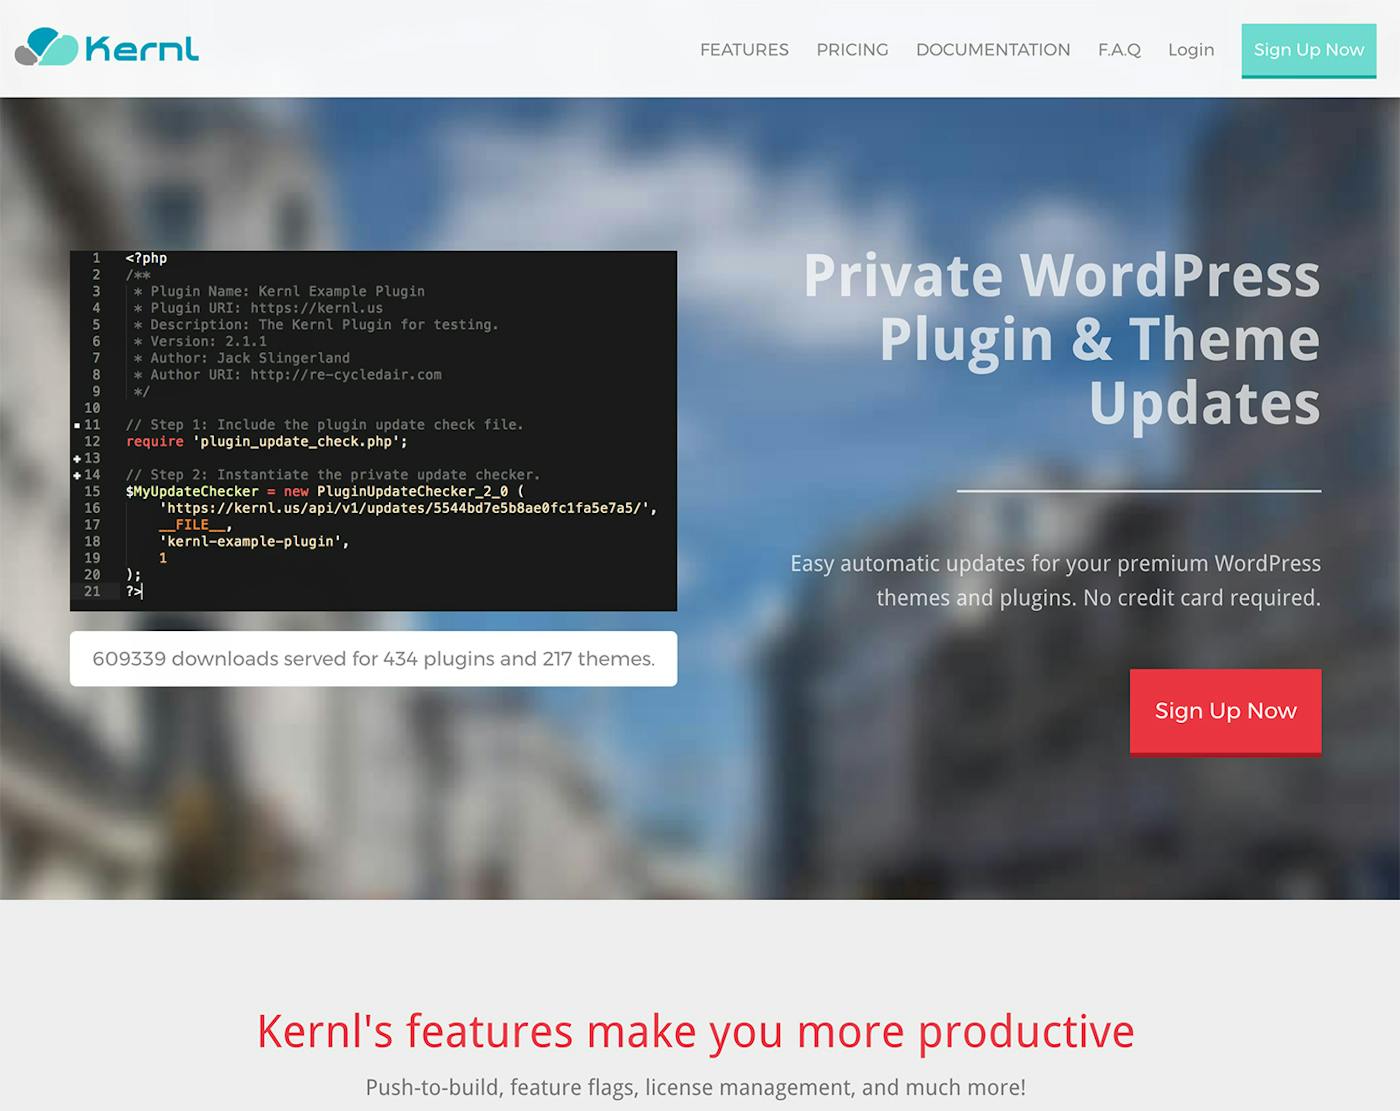Click the Kernl wordmark text in header
The width and height of the screenshot is (1400, 1111).
[x=142, y=49]
